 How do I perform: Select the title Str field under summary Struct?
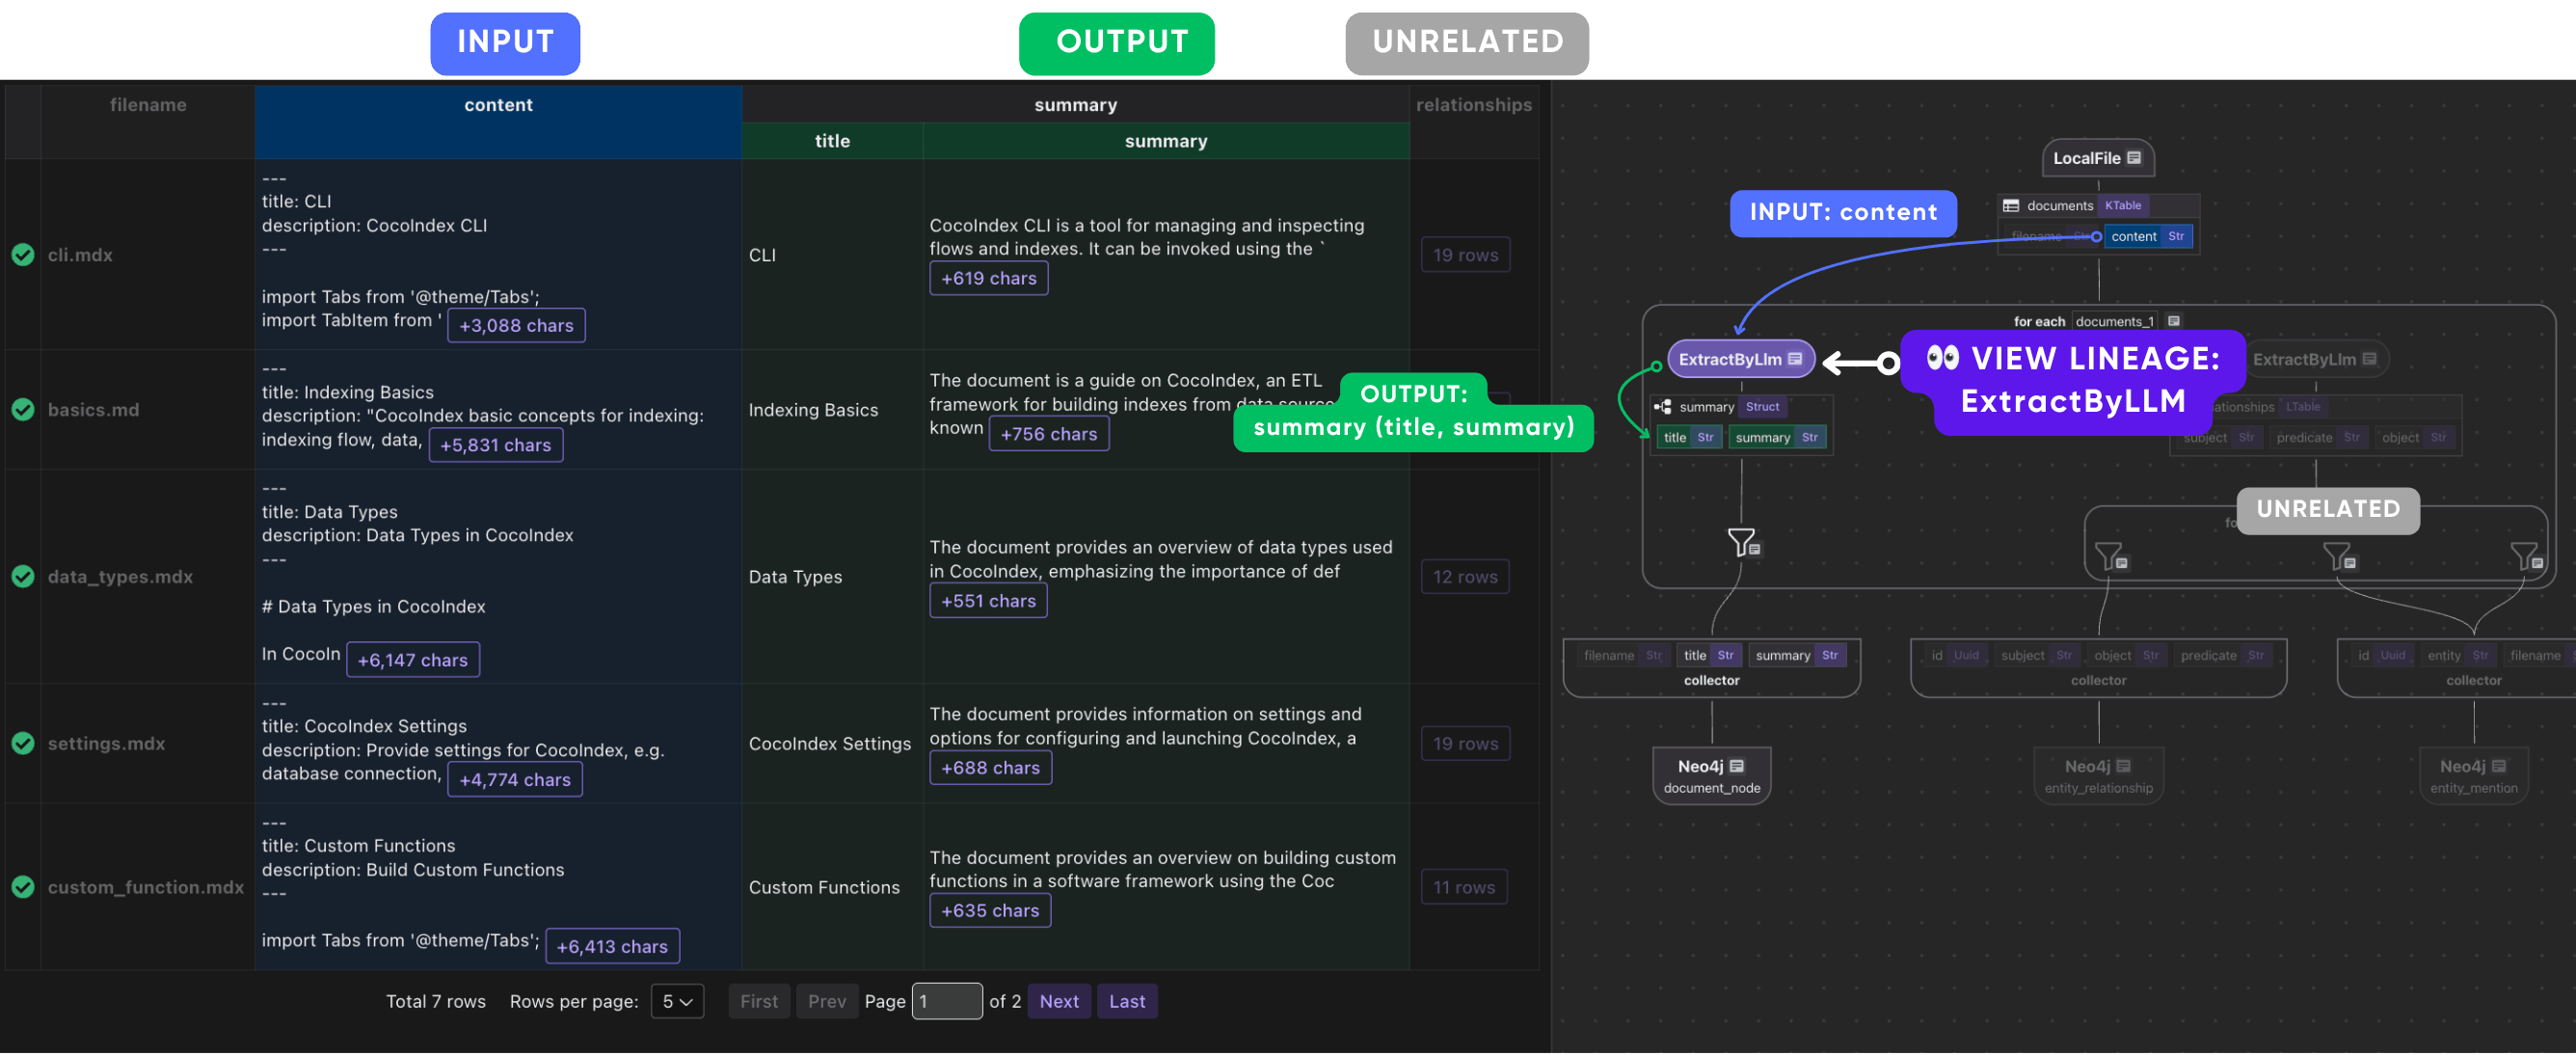click(1689, 438)
